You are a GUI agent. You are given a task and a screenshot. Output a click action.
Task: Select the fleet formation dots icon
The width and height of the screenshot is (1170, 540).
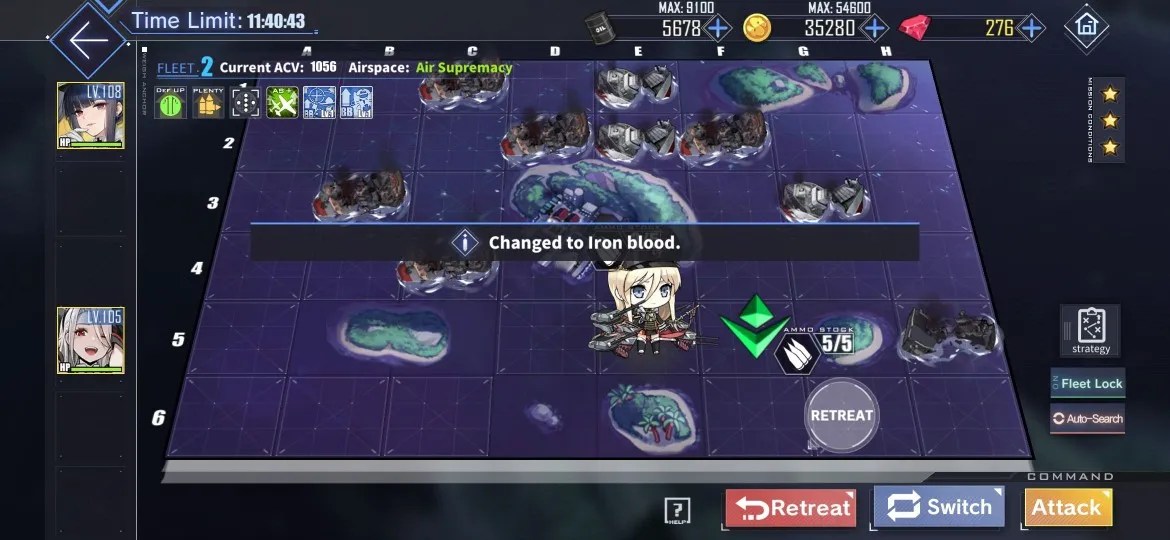tap(245, 102)
